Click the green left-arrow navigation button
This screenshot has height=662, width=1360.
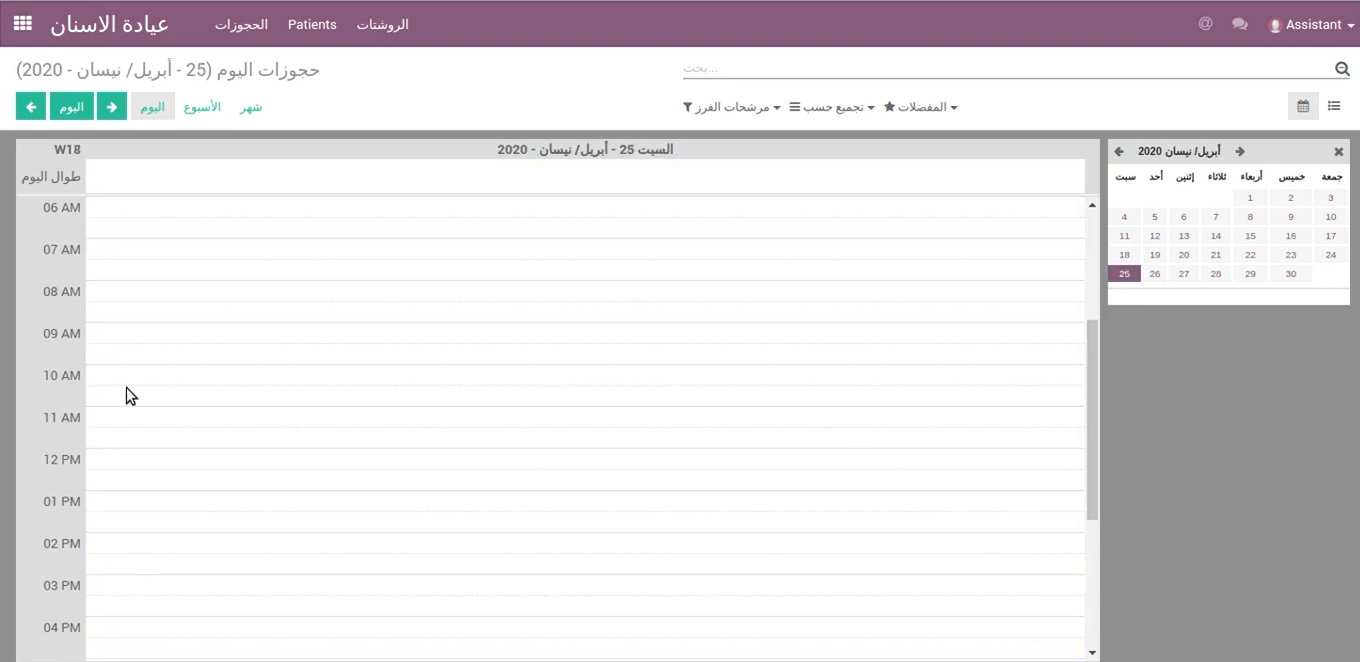31,107
